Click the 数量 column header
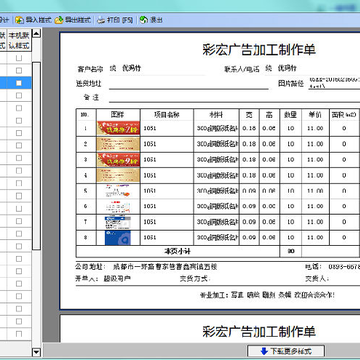This screenshot has width=360, height=360. 290,115
